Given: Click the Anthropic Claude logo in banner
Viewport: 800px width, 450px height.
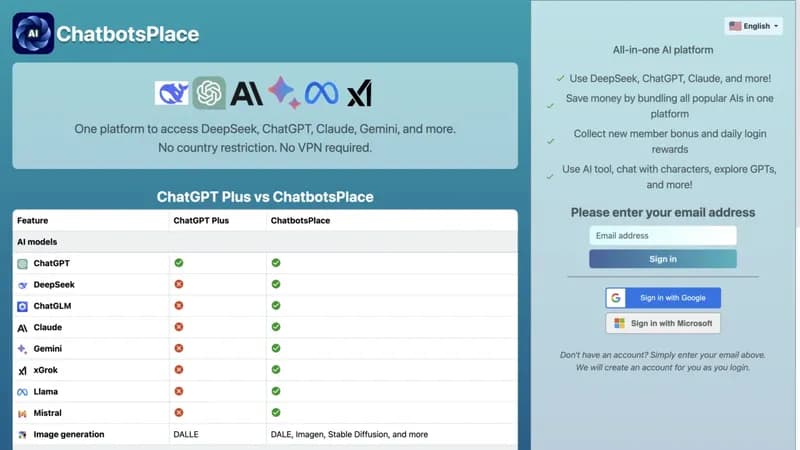Looking at the screenshot, I should point(246,93).
